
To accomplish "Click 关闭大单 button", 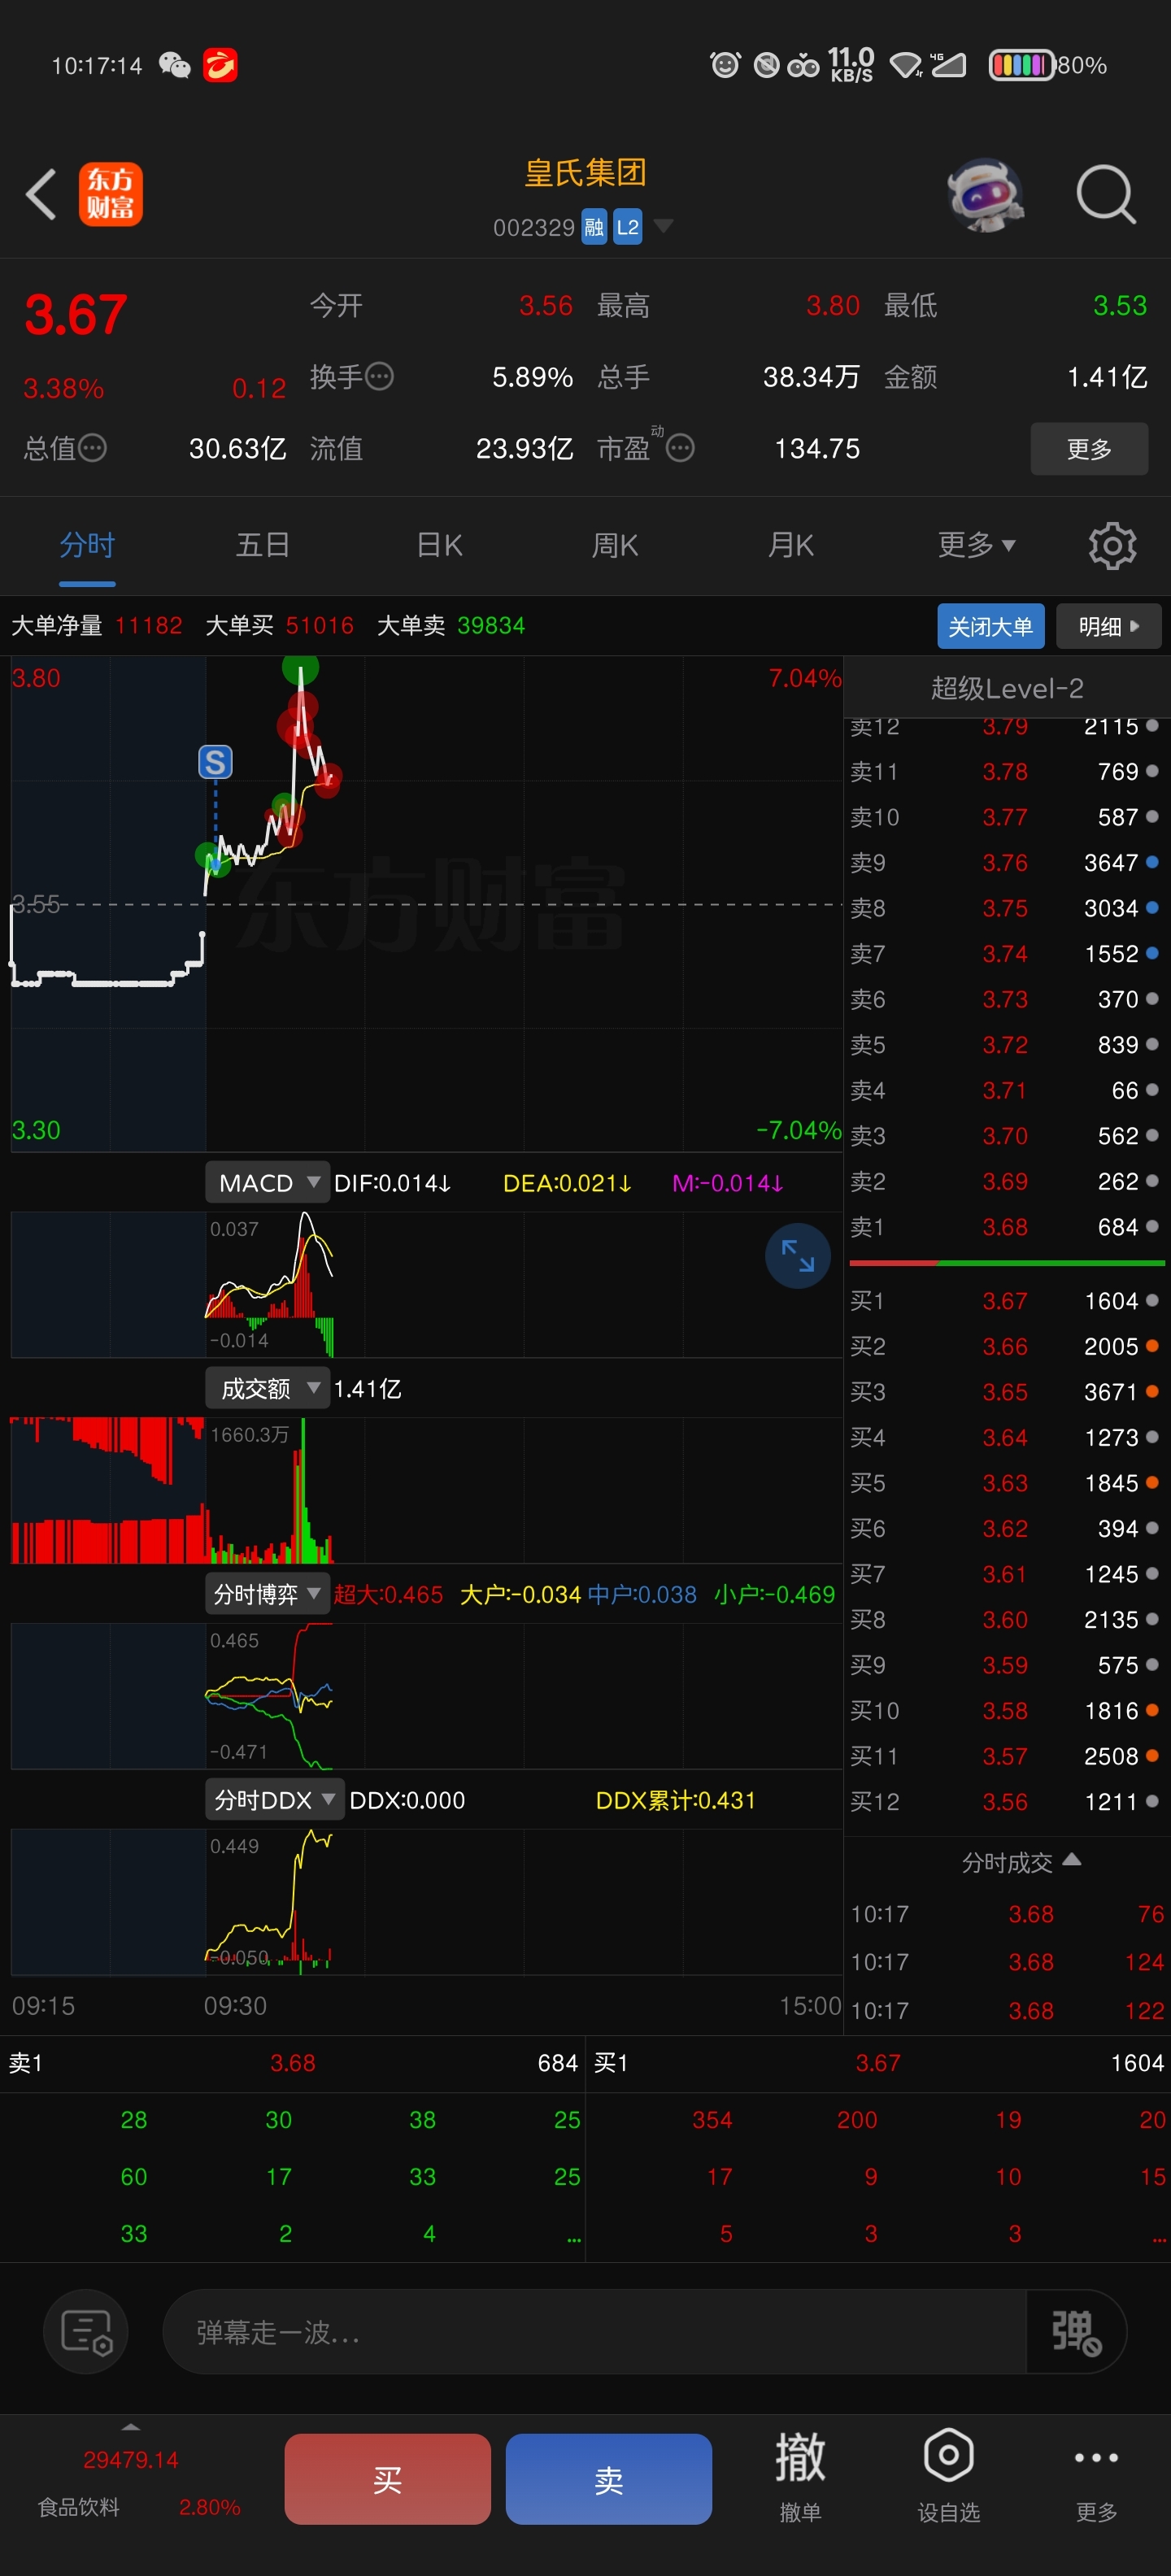I will [x=990, y=626].
